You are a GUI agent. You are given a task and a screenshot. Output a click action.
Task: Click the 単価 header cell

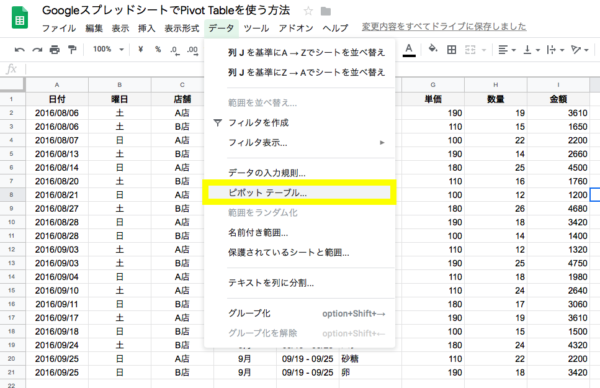pos(433,99)
